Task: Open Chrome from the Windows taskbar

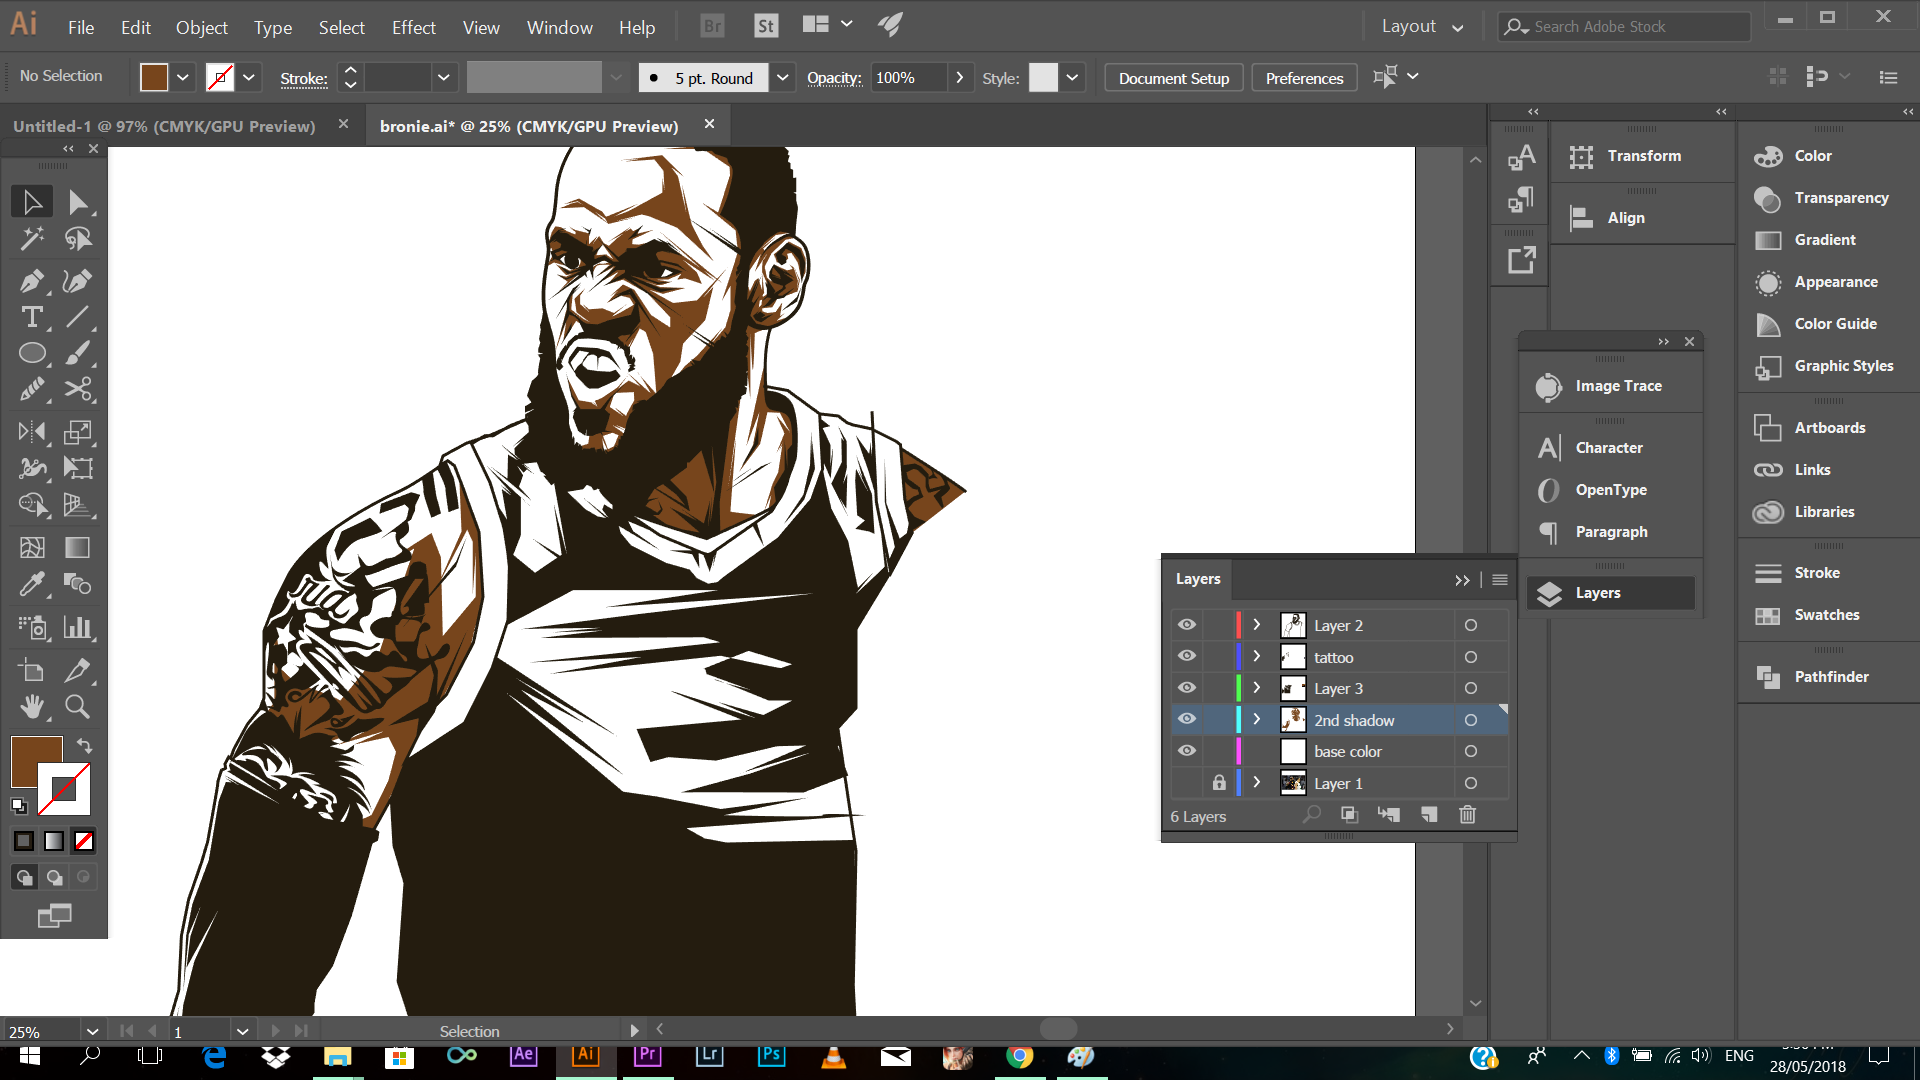Action: (1019, 1056)
